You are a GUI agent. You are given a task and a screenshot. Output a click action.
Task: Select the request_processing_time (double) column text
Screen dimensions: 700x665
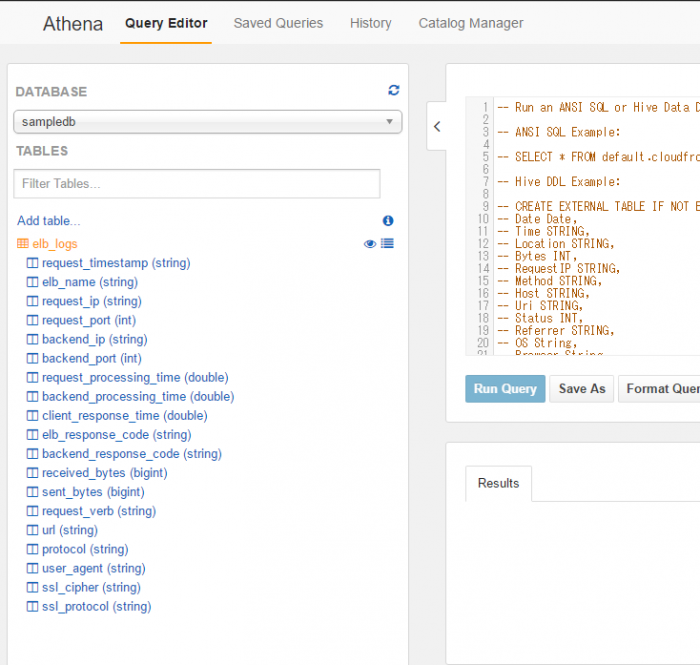coord(135,378)
